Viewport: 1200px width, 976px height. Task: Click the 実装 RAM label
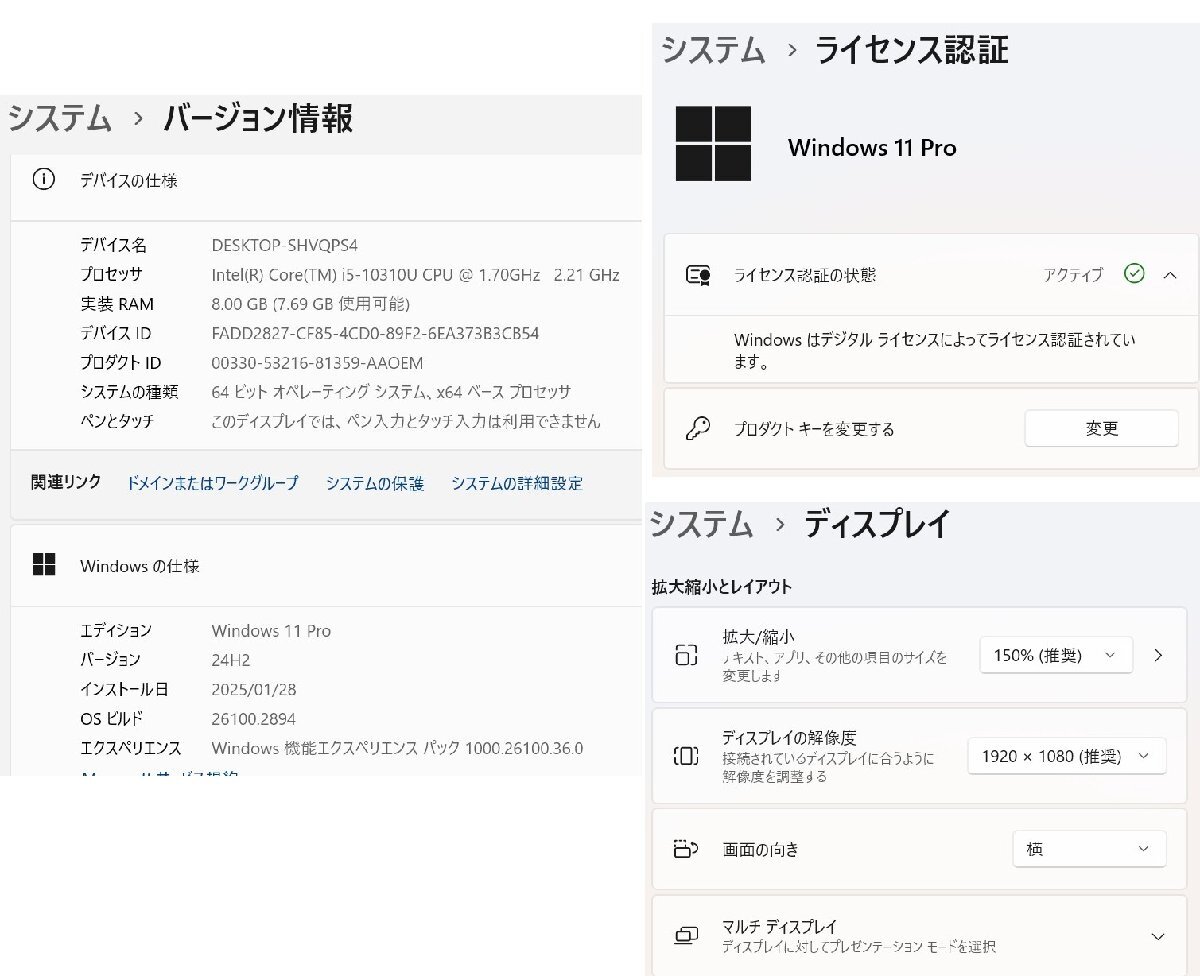click(x=117, y=304)
